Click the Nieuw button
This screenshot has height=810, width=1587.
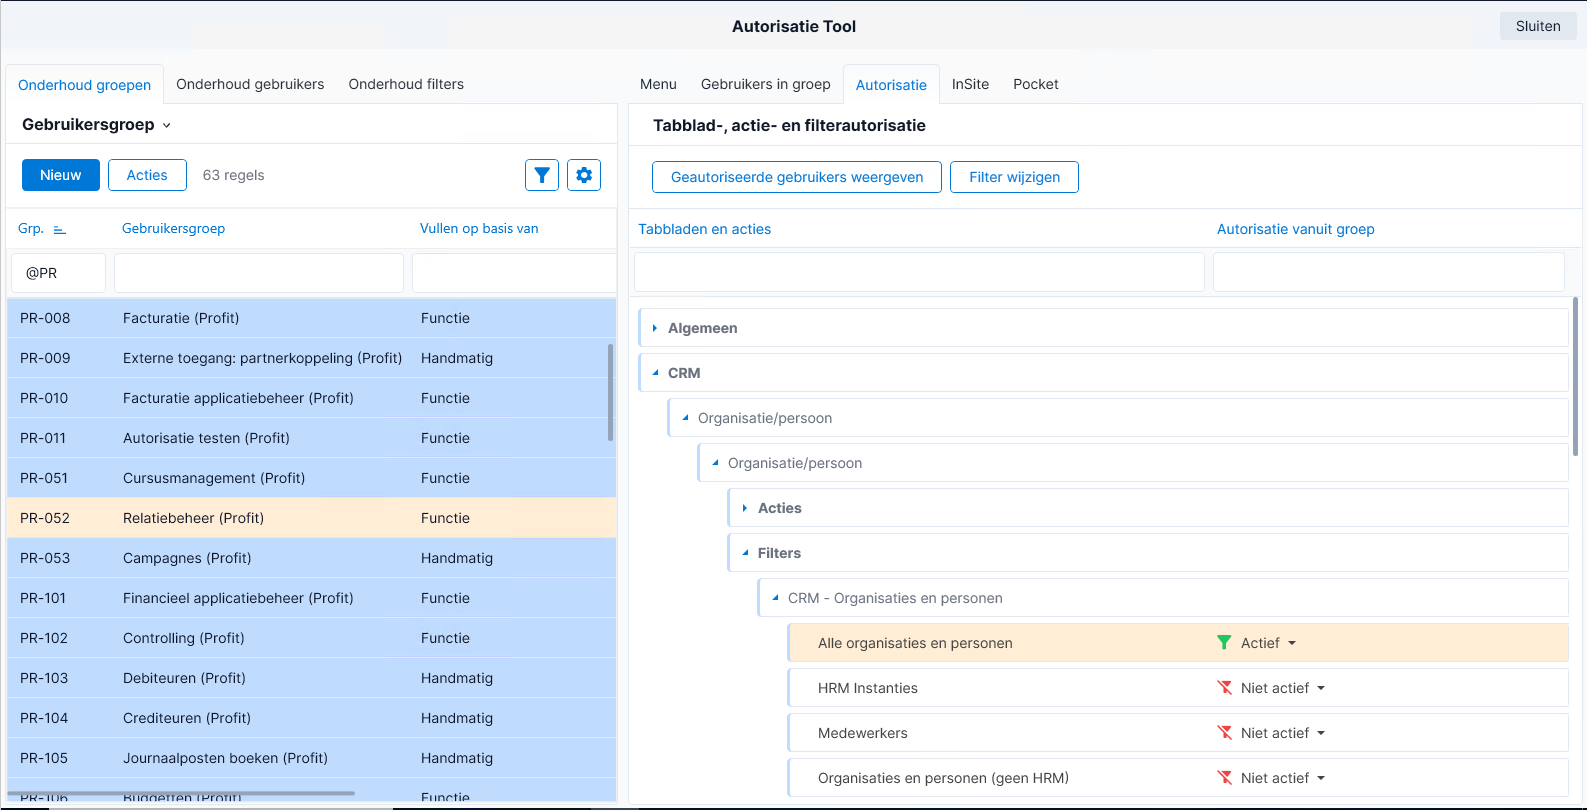61,175
